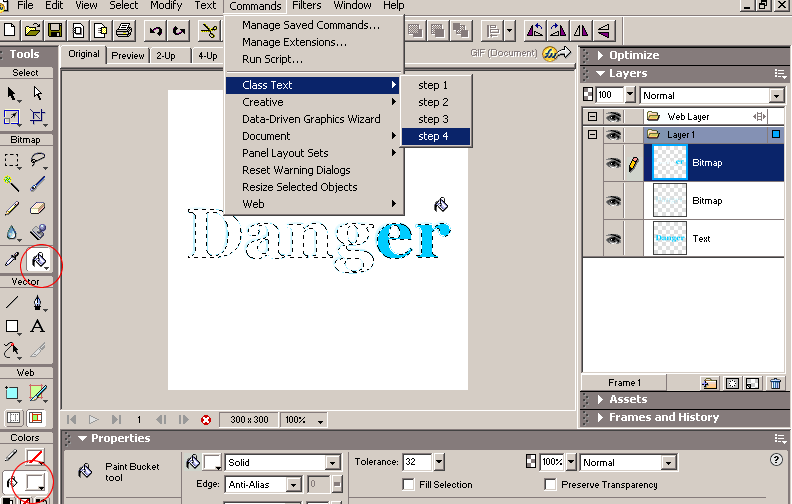Select the Lasso tool
Screen dimensions: 792x504
pos(37,161)
